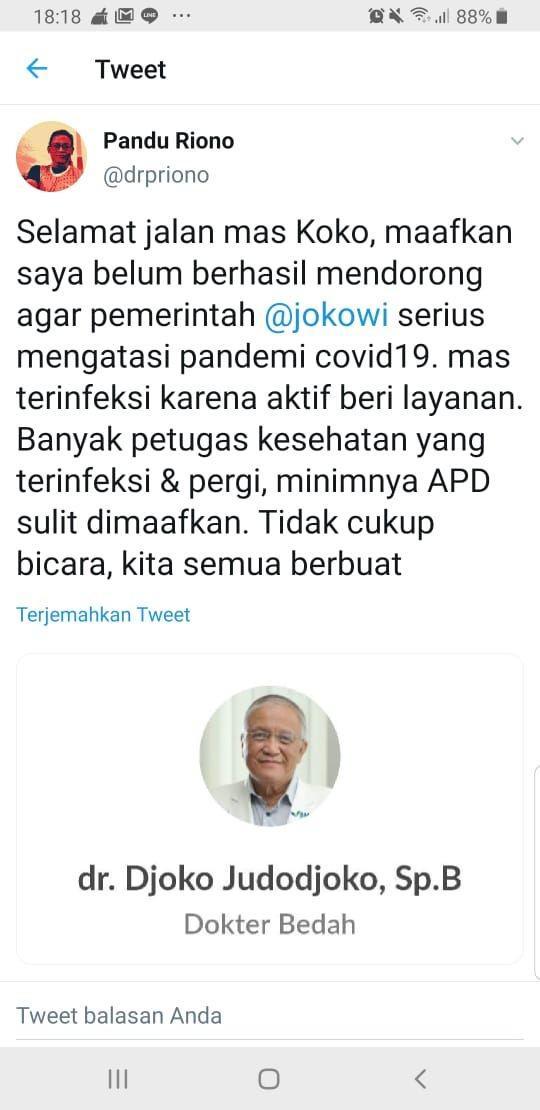This screenshot has height=1110, width=540.
Task: Tap the Android home button icon
Action: pyautogui.click(x=269, y=1078)
